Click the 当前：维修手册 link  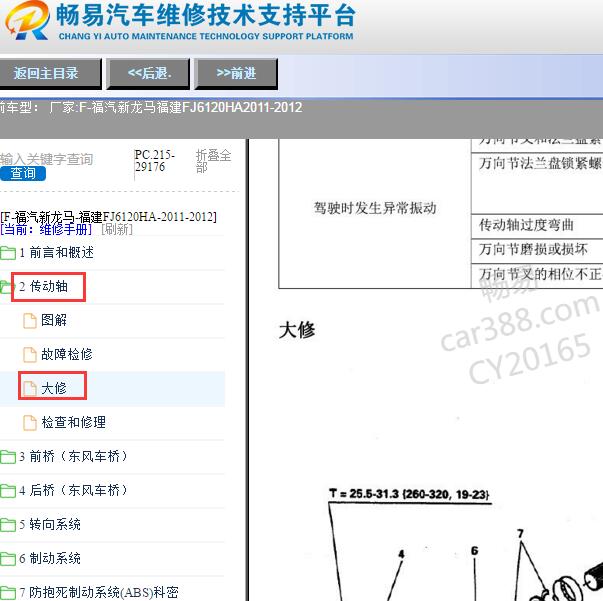click(x=46, y=230)
